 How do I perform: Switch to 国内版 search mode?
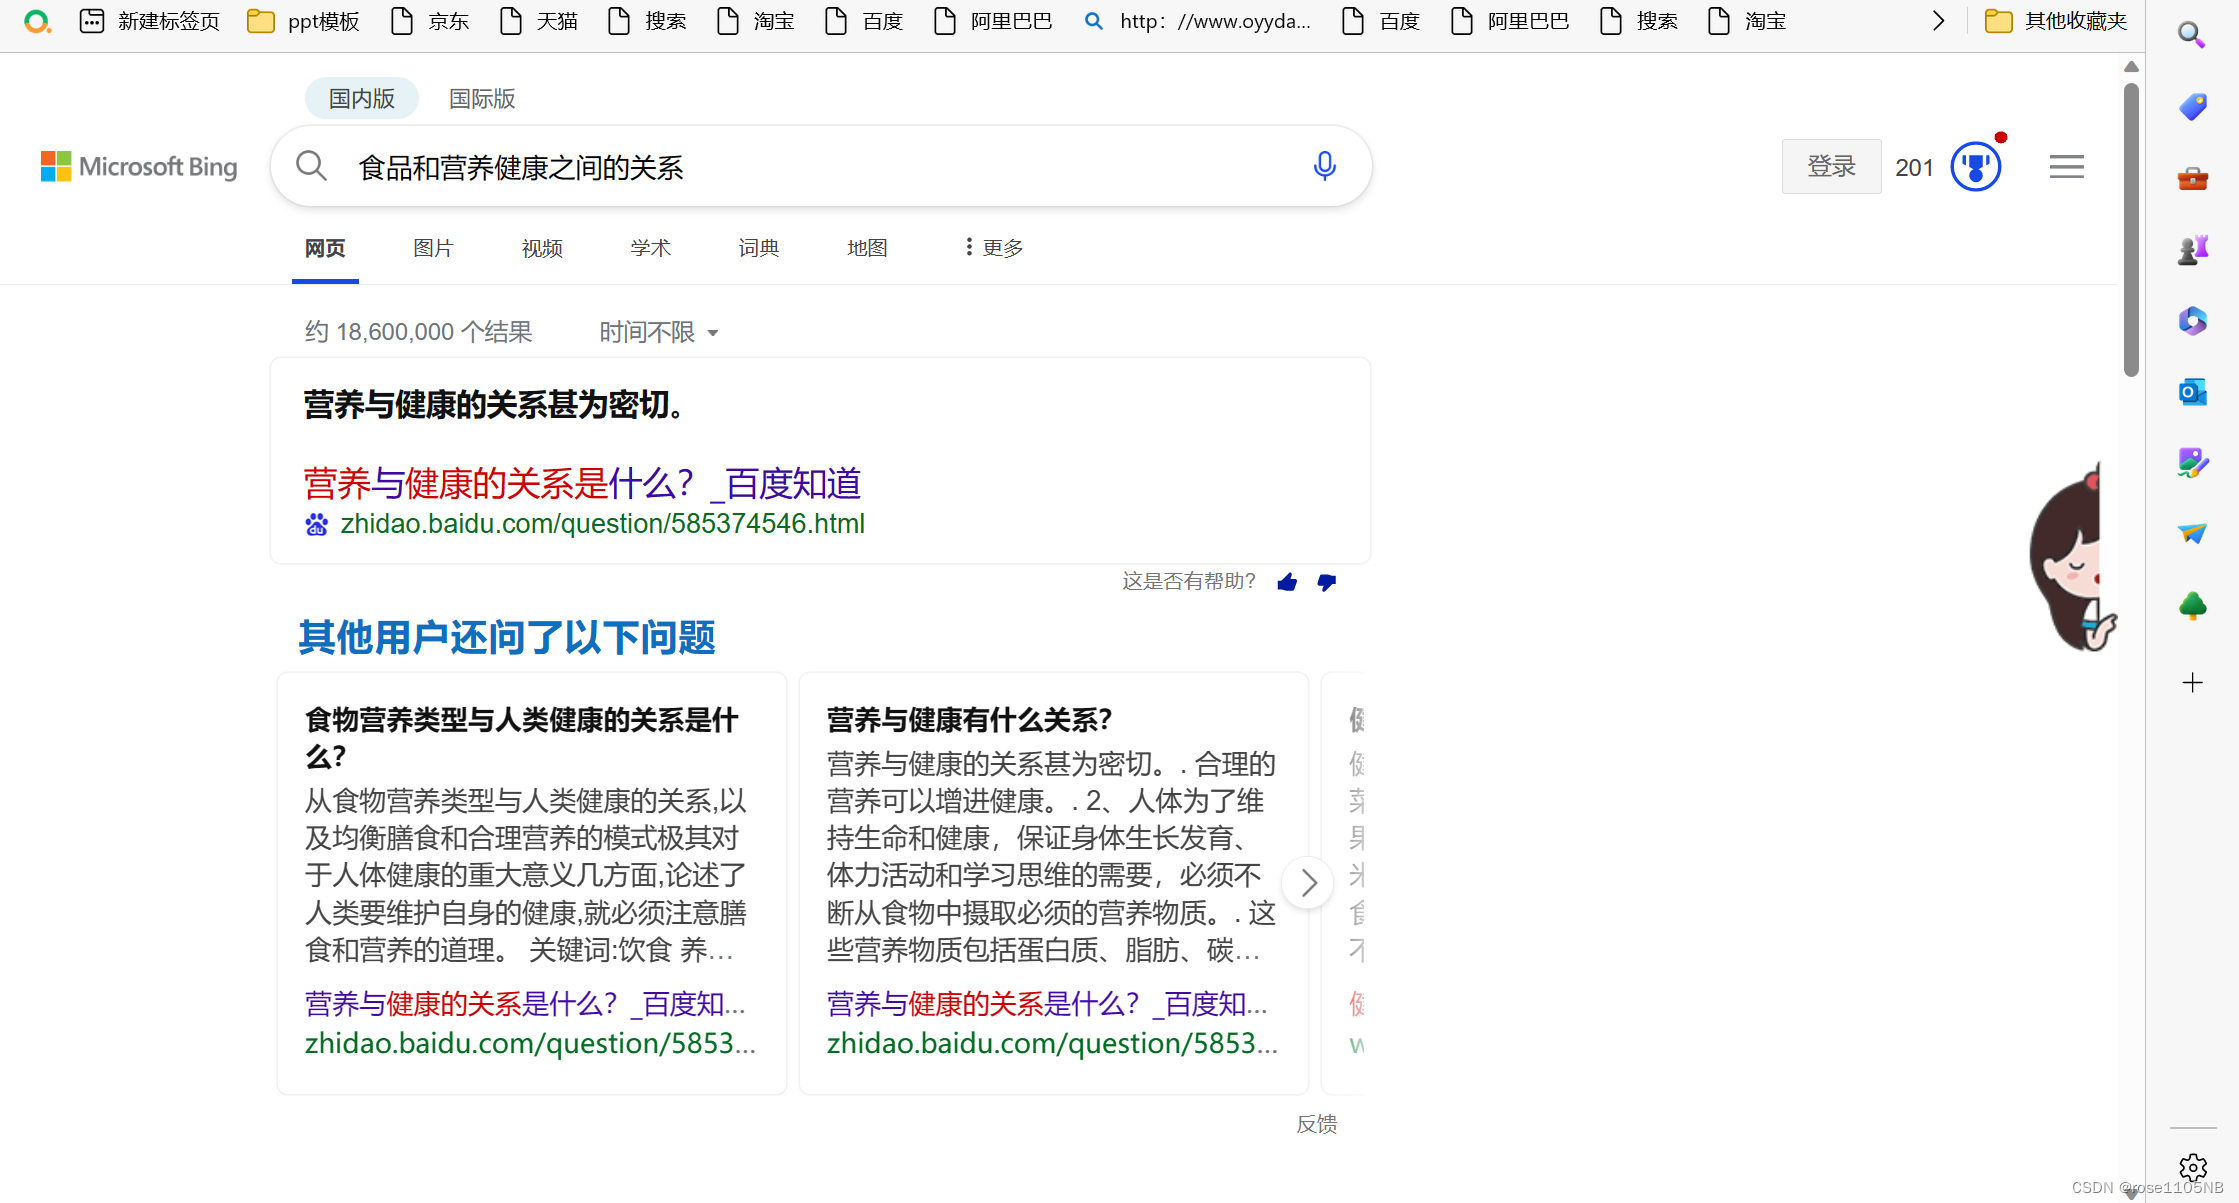(361, 99)
